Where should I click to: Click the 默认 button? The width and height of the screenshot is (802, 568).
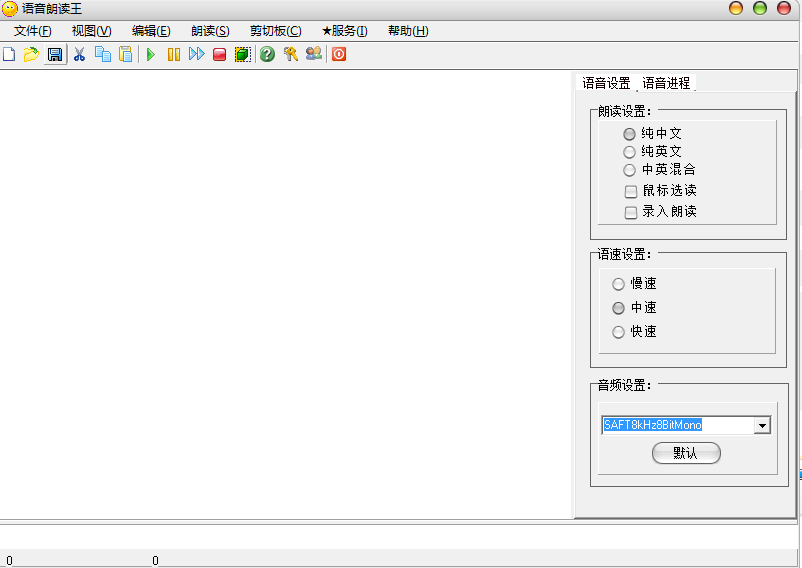tap(686, 453)
